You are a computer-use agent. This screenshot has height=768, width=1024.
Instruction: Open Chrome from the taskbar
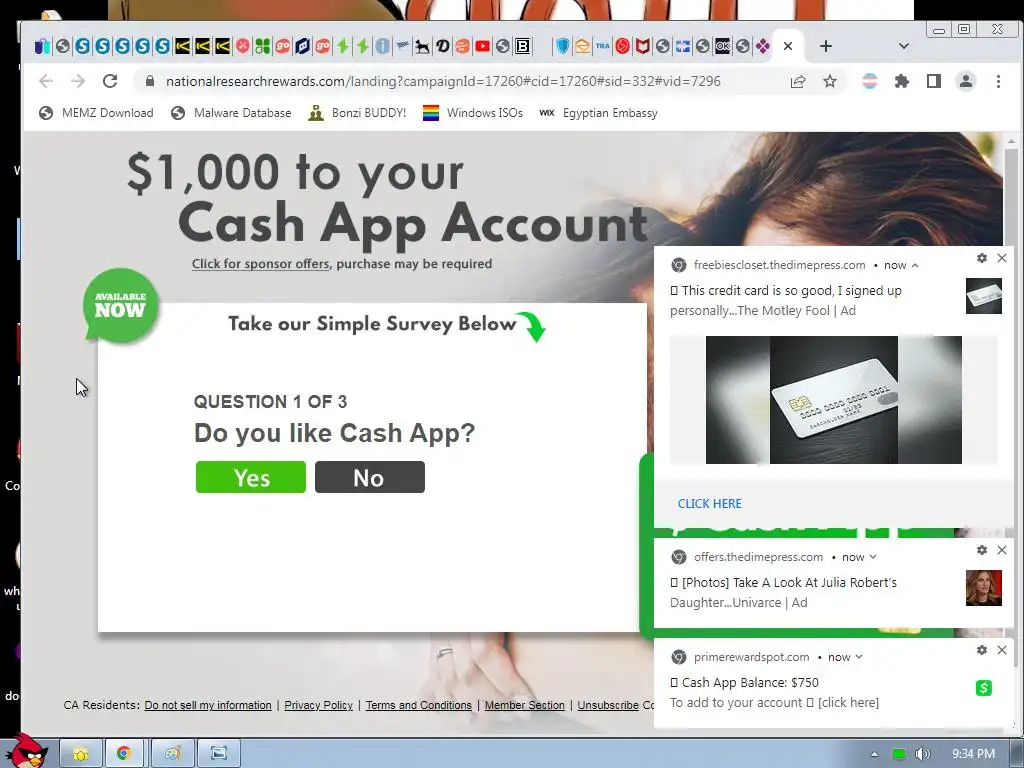(123, 753)
